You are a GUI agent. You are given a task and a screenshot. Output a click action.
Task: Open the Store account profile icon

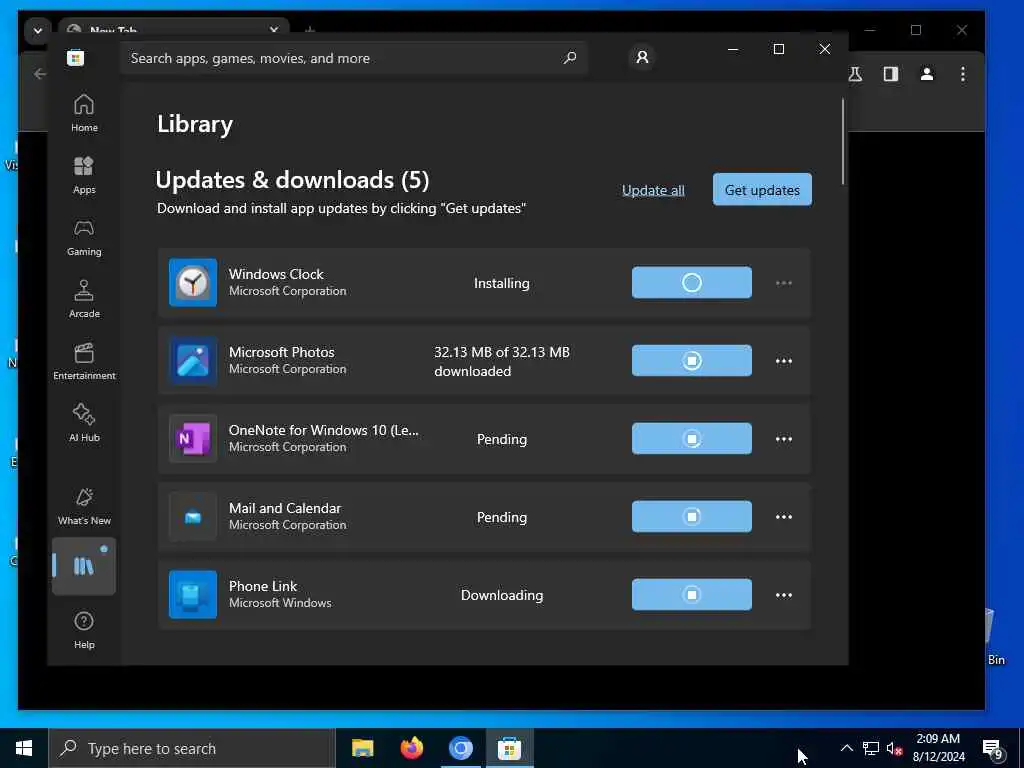642,57
